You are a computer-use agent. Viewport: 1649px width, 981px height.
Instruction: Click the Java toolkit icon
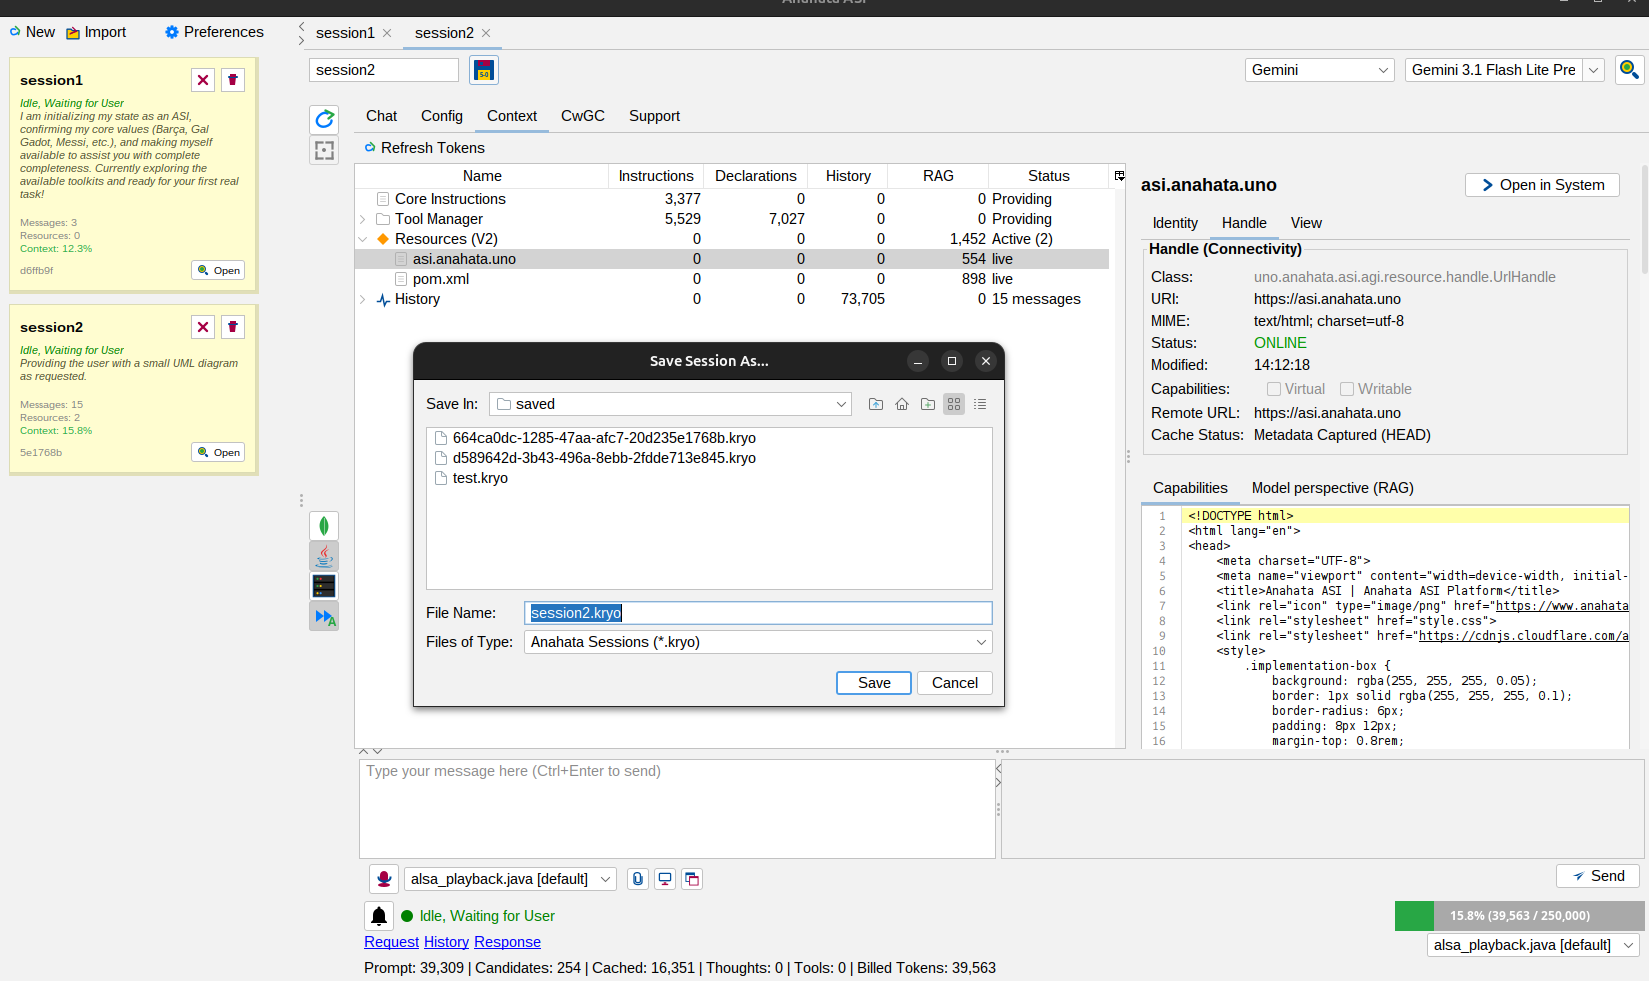tap(323, 555)
